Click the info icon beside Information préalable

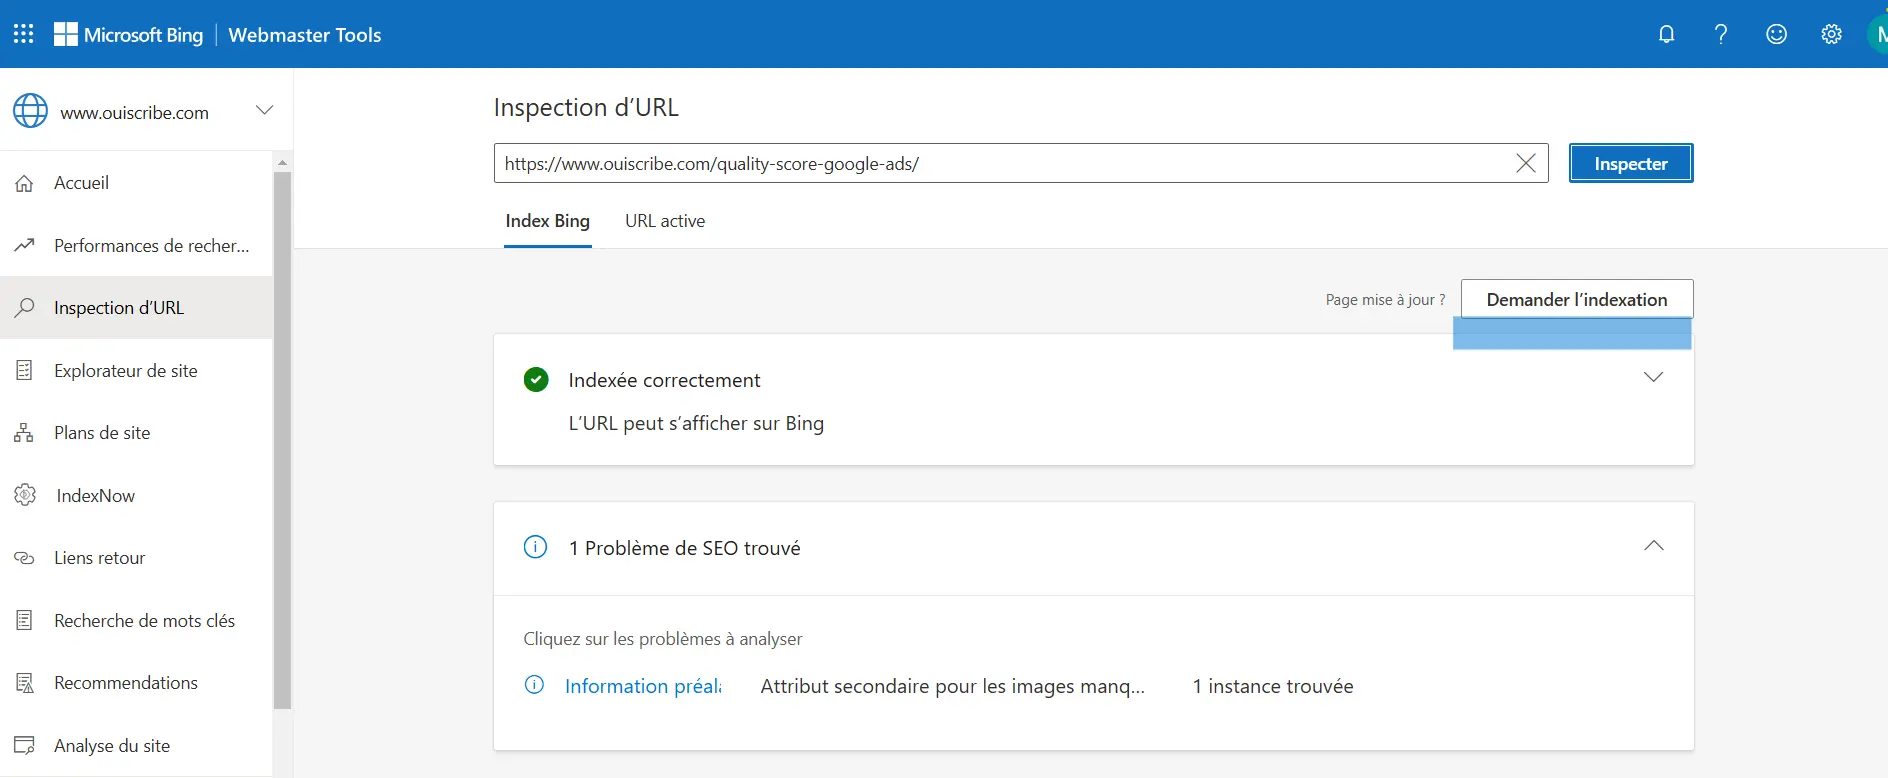(535, 685)
